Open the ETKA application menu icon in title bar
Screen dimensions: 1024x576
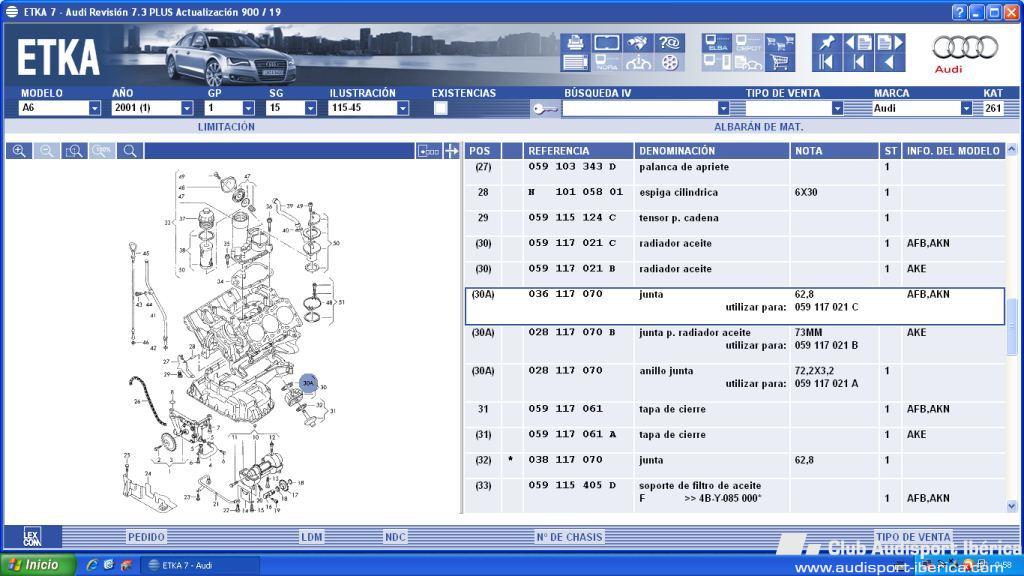tap(12, 12)
